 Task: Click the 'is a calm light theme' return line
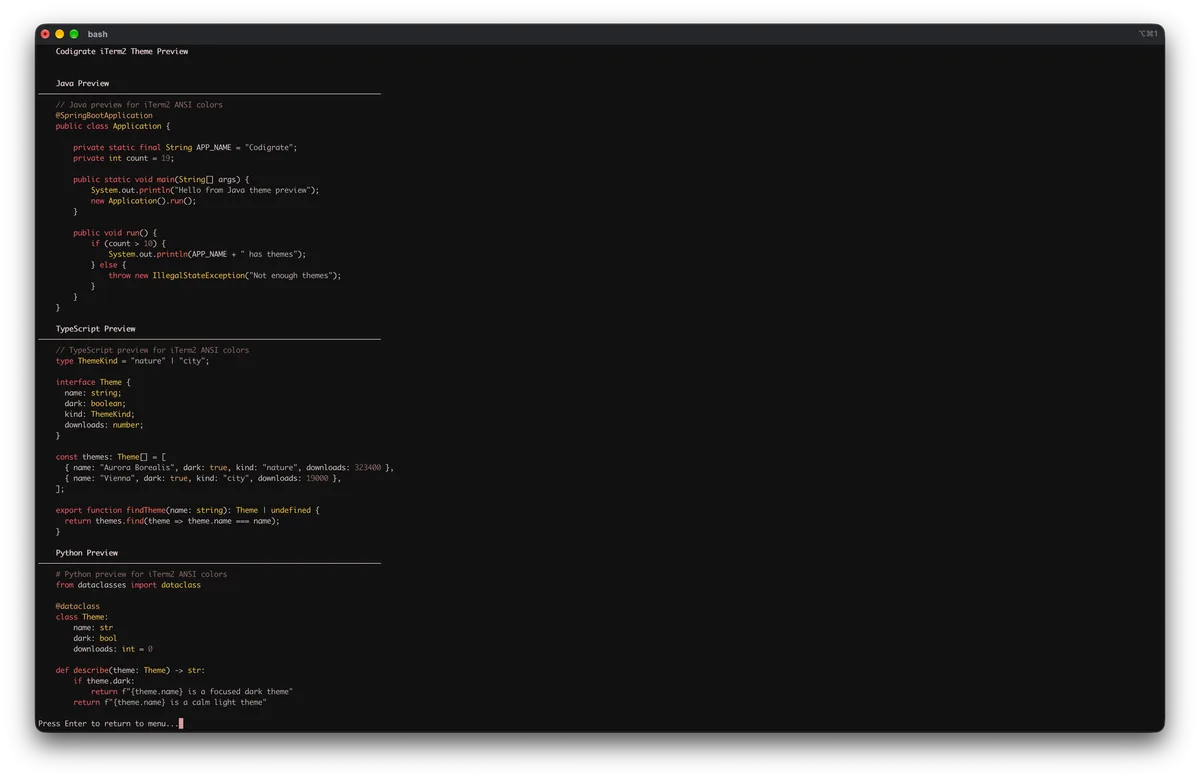(x=170, y=702)
